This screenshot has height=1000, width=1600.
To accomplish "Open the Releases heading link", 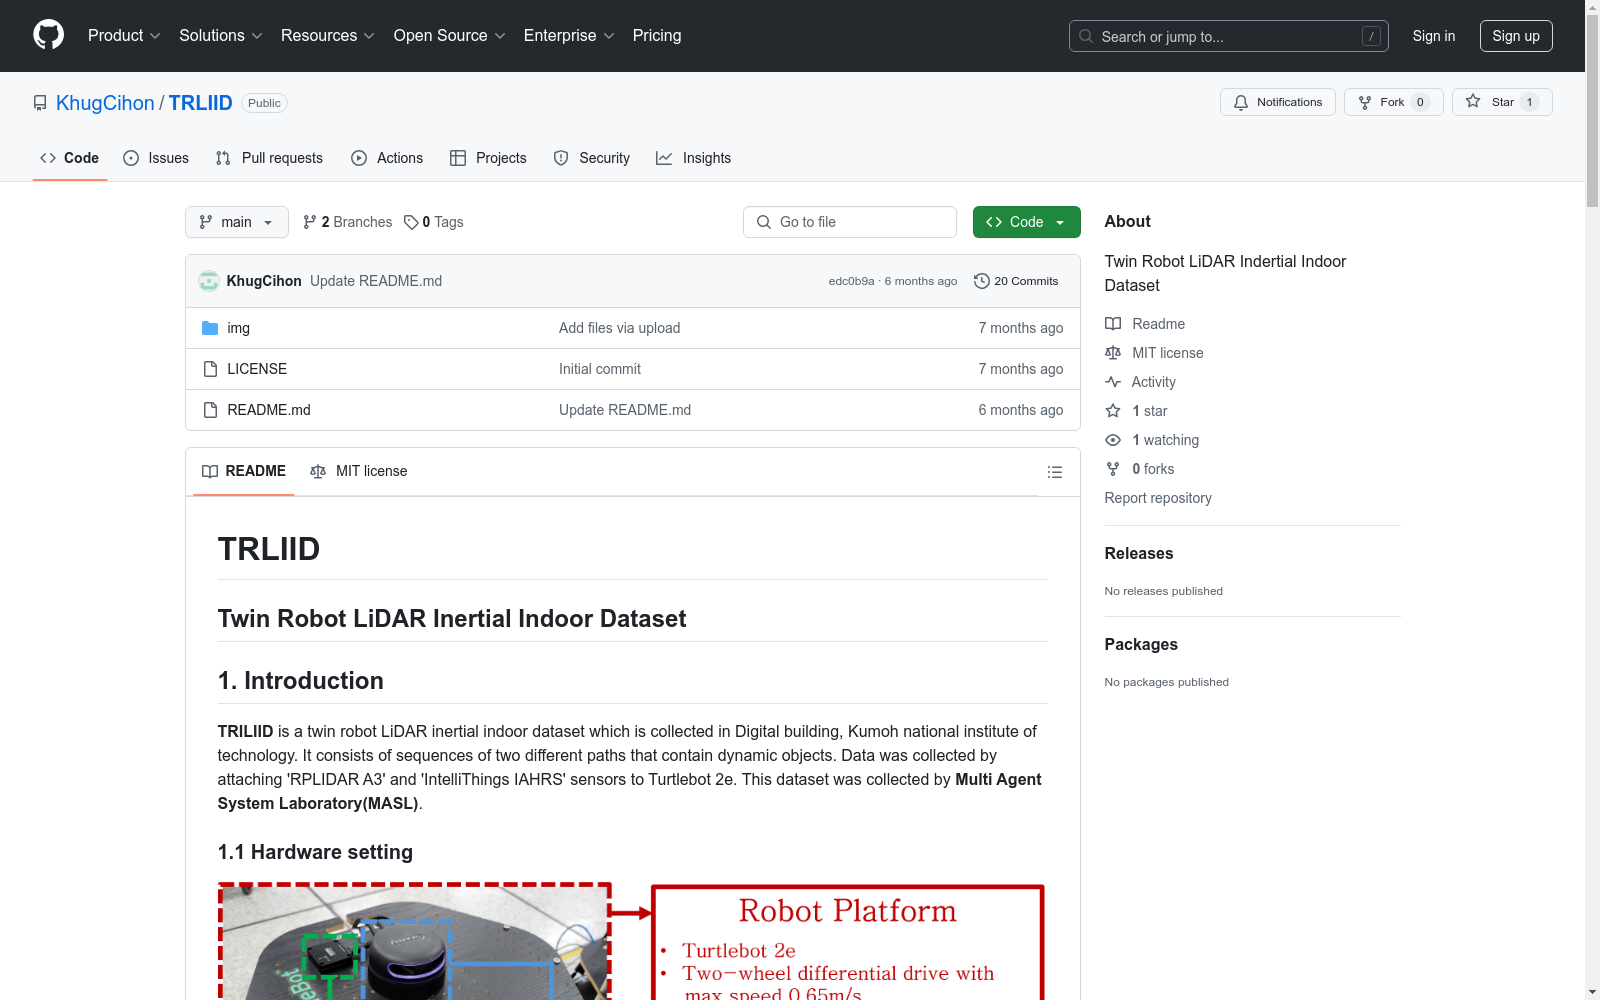I will 1138,553.
